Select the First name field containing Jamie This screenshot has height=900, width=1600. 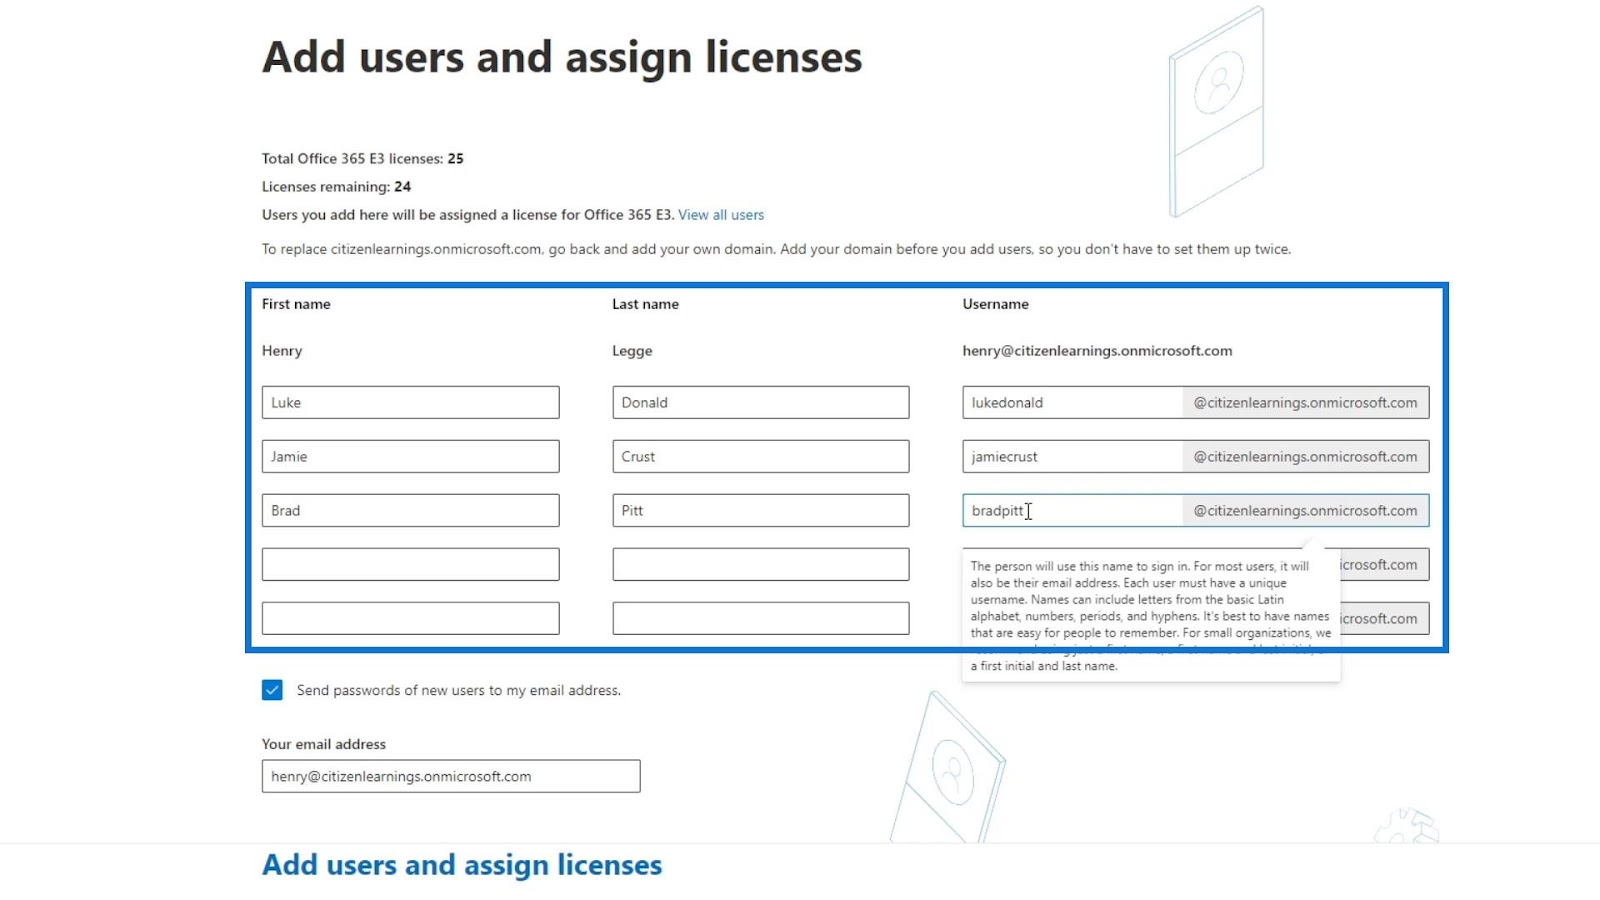410,457
